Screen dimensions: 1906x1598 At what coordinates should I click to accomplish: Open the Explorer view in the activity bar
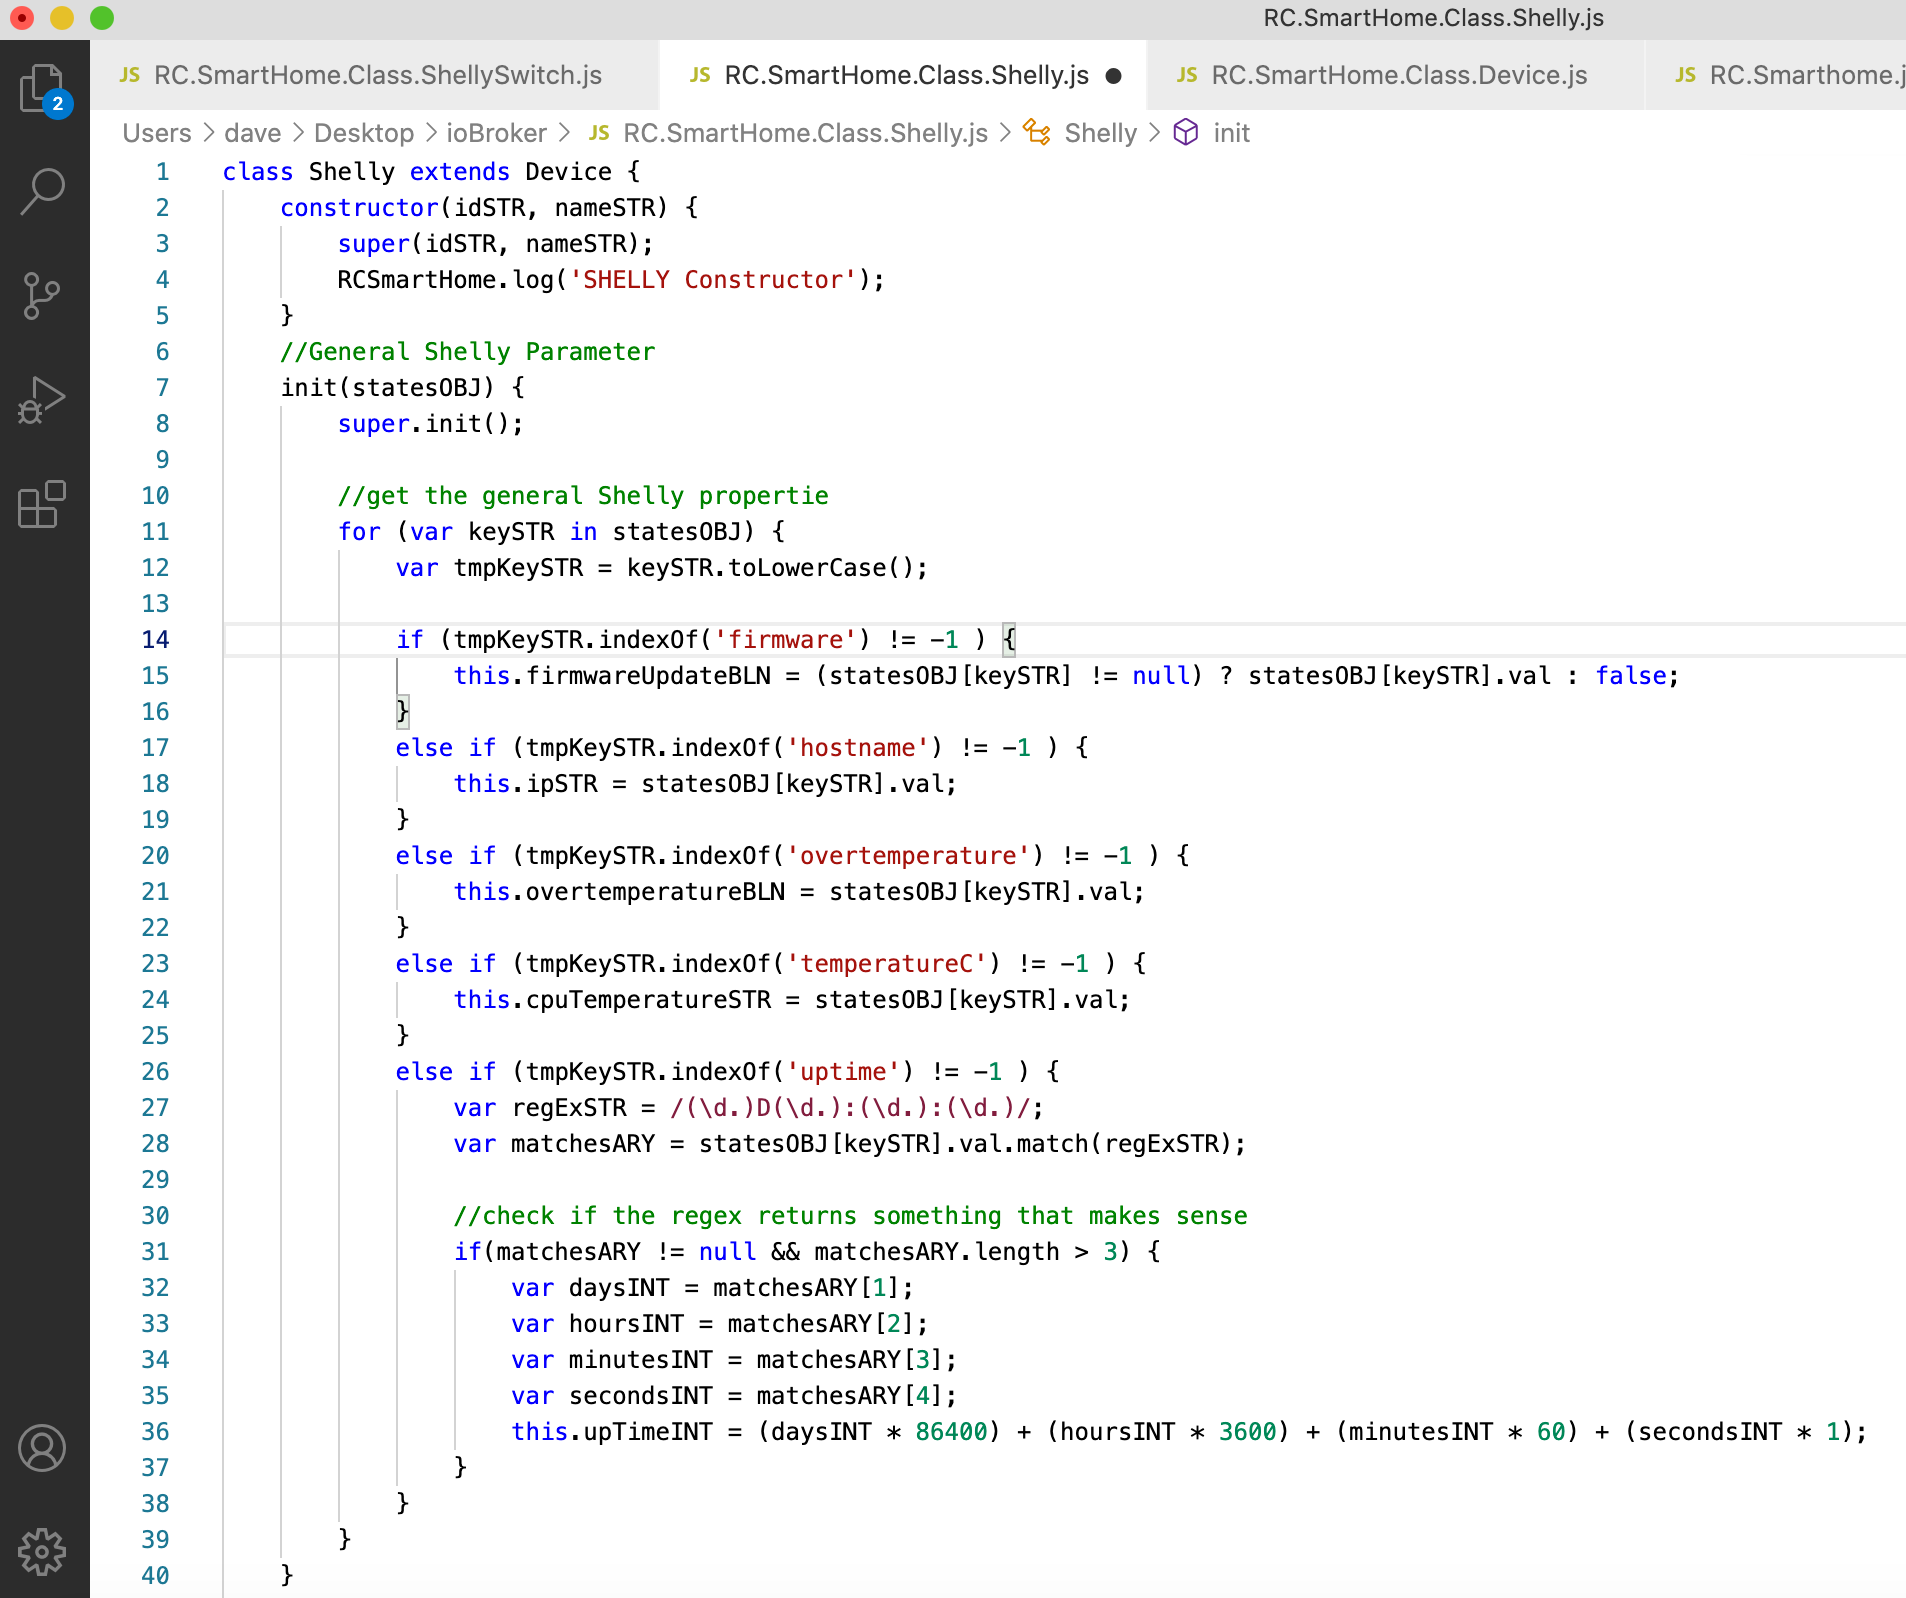coord(44,90)
